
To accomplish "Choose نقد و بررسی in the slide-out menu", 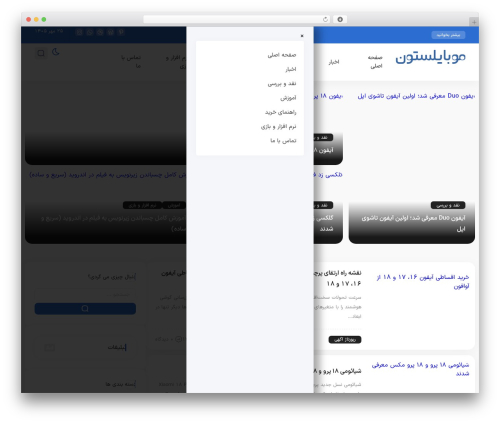I will tap(282, 84).
